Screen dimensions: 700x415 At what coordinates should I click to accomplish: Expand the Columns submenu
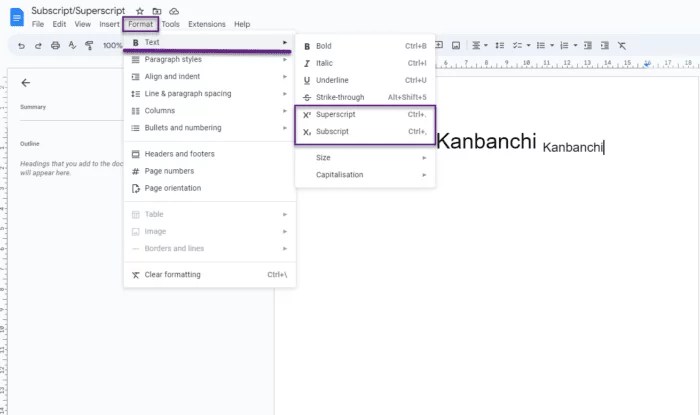click(x=210, y=111)
